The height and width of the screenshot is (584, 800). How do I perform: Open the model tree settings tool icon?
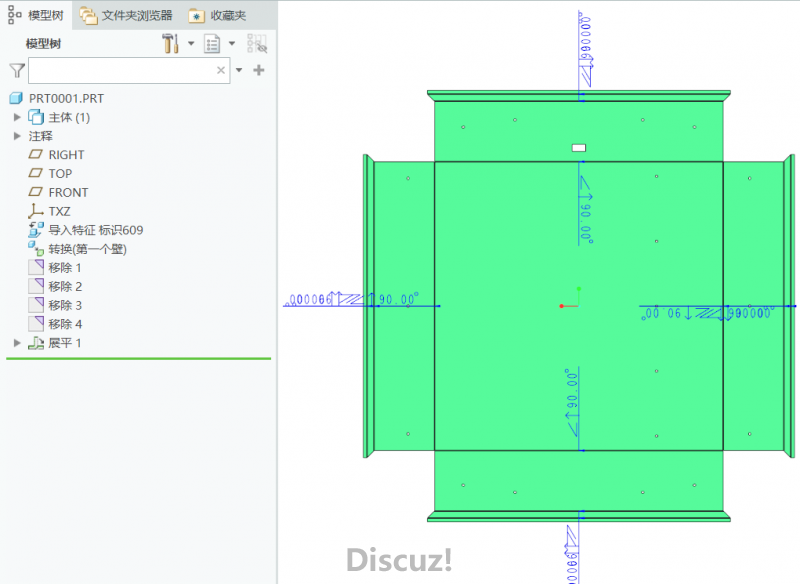[169, 44]
